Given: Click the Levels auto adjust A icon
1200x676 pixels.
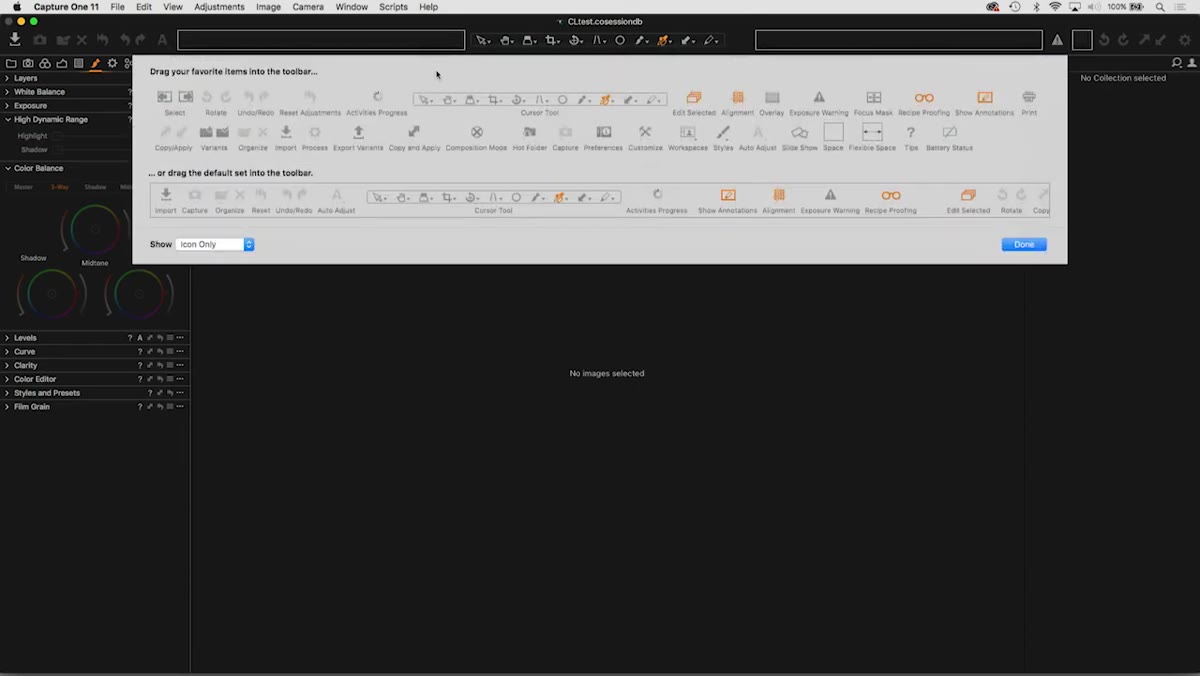Looking at the screenshot, I should tap(140, 338).
